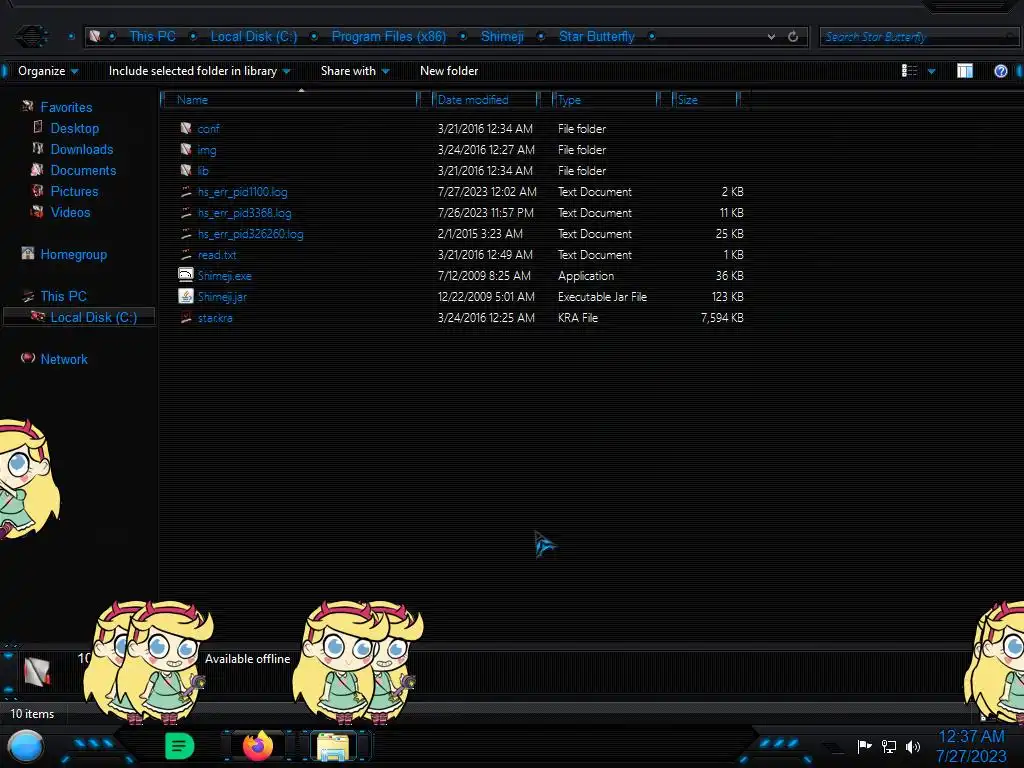
Task: Click the volume speaker tray icon
Action: 913,746
